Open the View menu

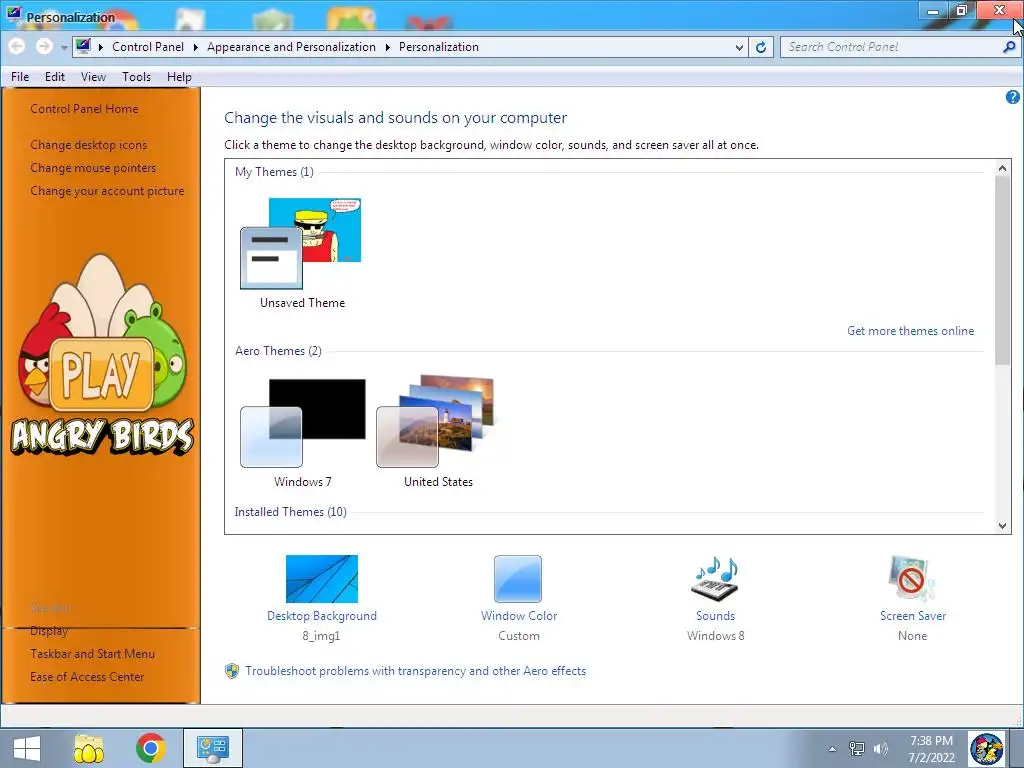pyautogui.click(x=93, y=77)
